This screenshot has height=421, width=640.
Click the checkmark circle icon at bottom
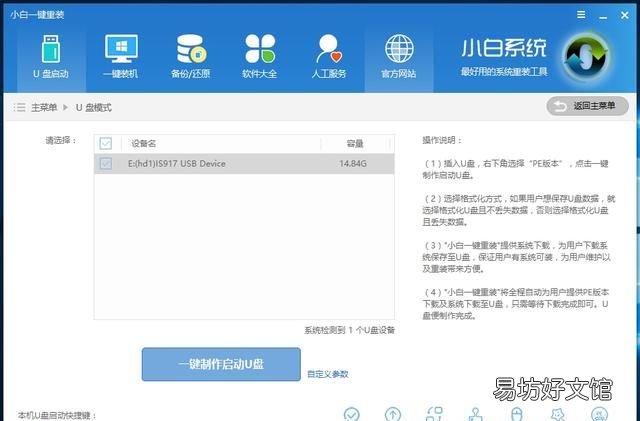tap(351, 414)
